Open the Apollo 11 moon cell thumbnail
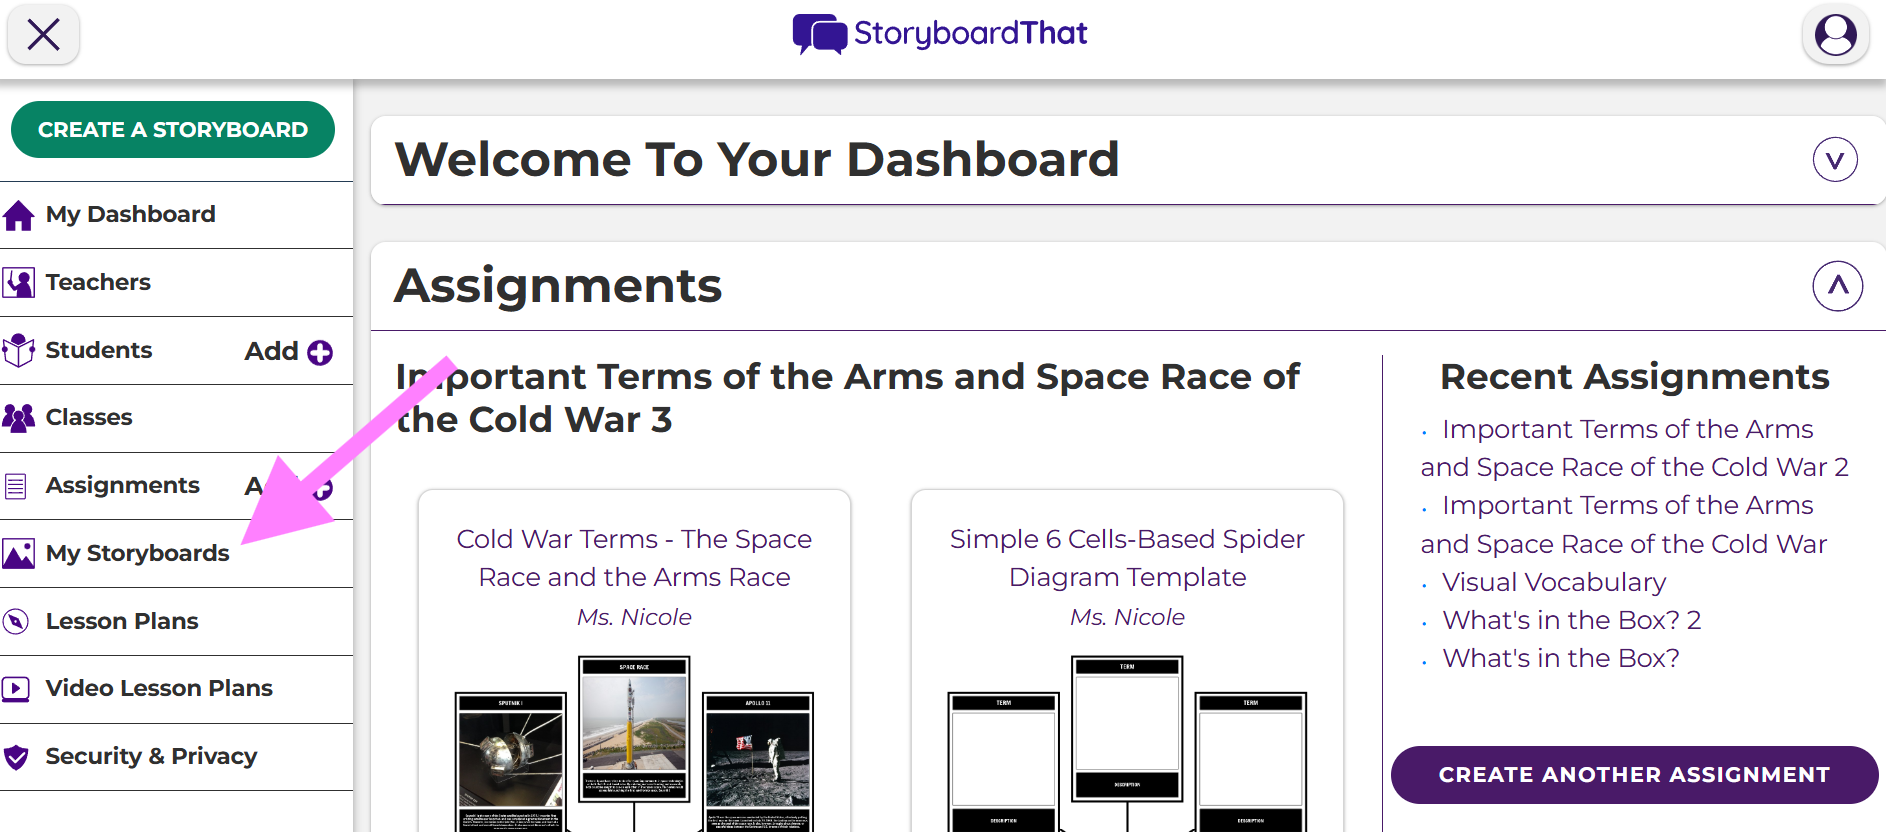The image size is (1886, 832). (758, 762)
